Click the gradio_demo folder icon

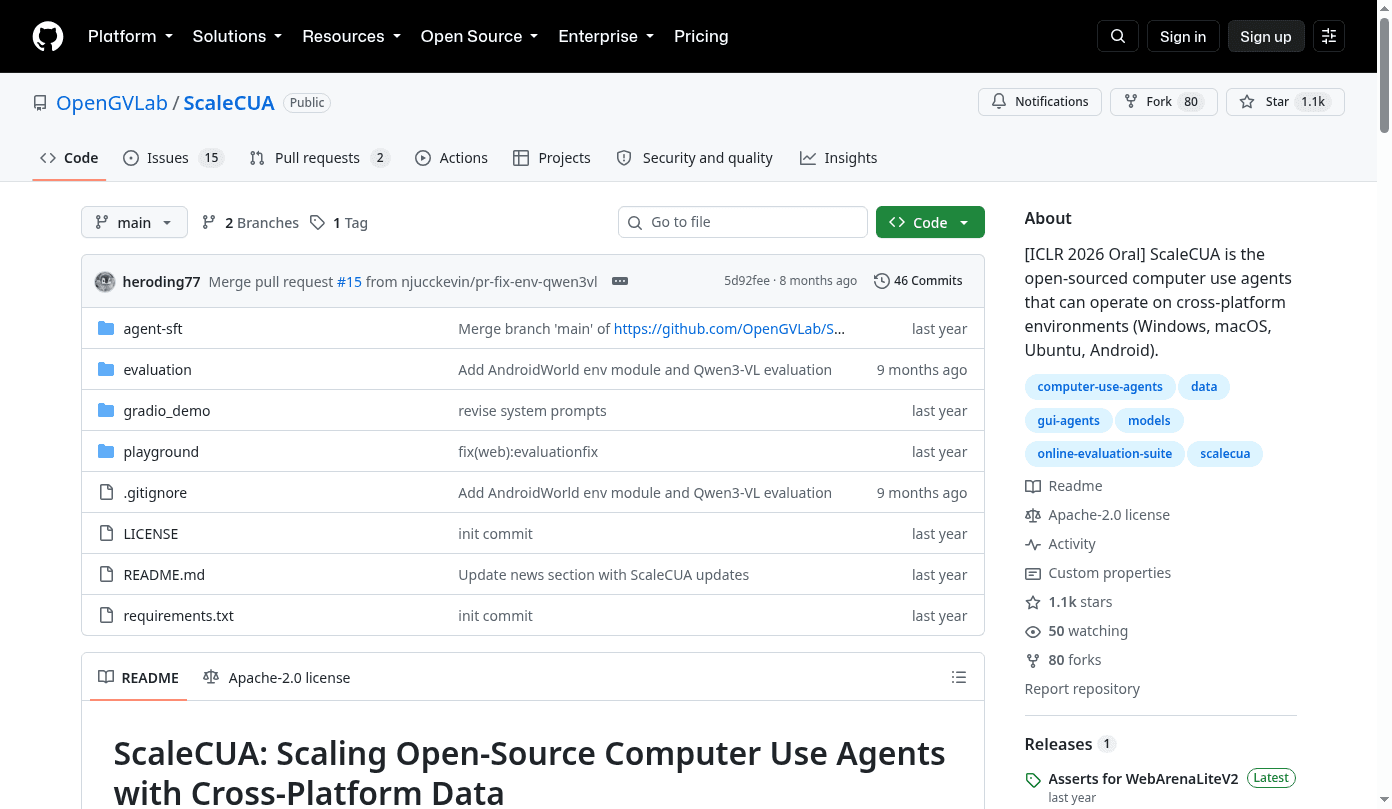(x=107, y=410)
